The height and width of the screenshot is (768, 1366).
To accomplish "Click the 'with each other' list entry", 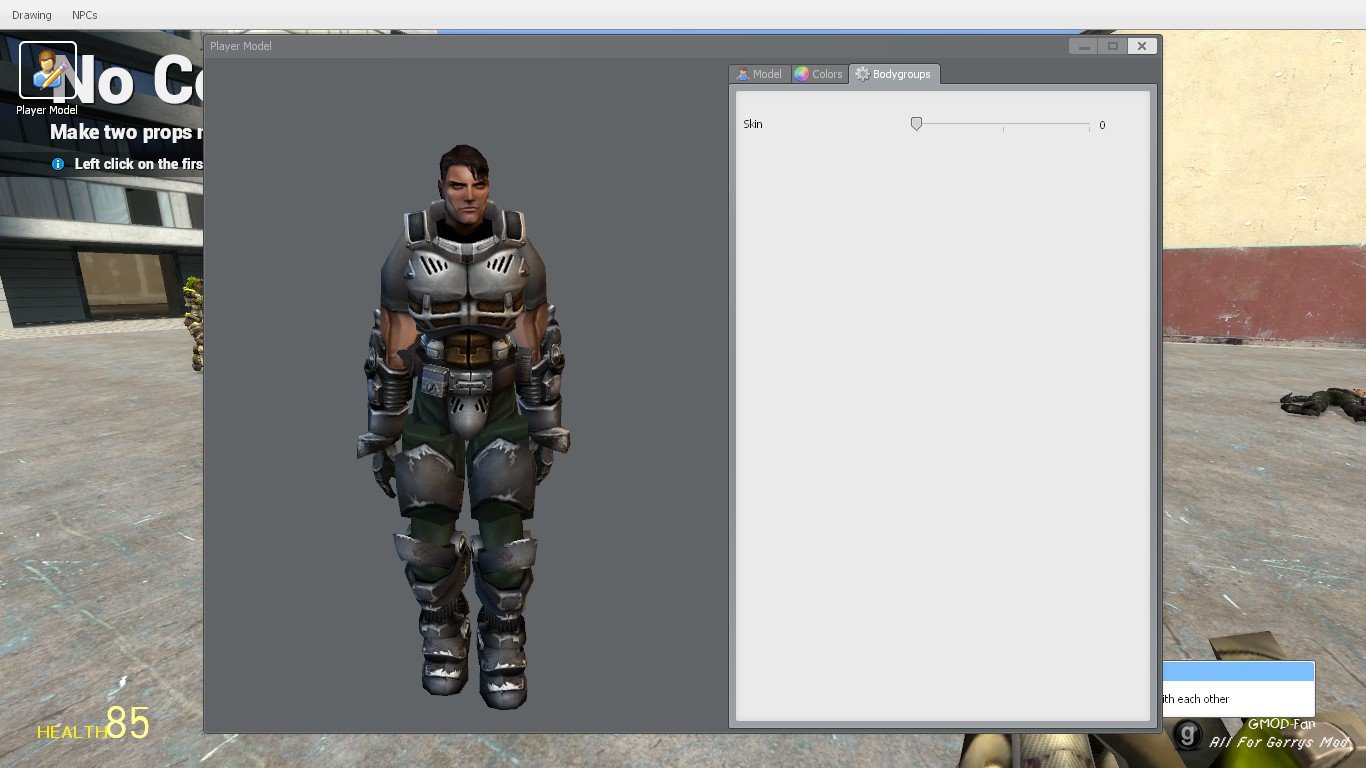I will click(x=1238, y=699).
